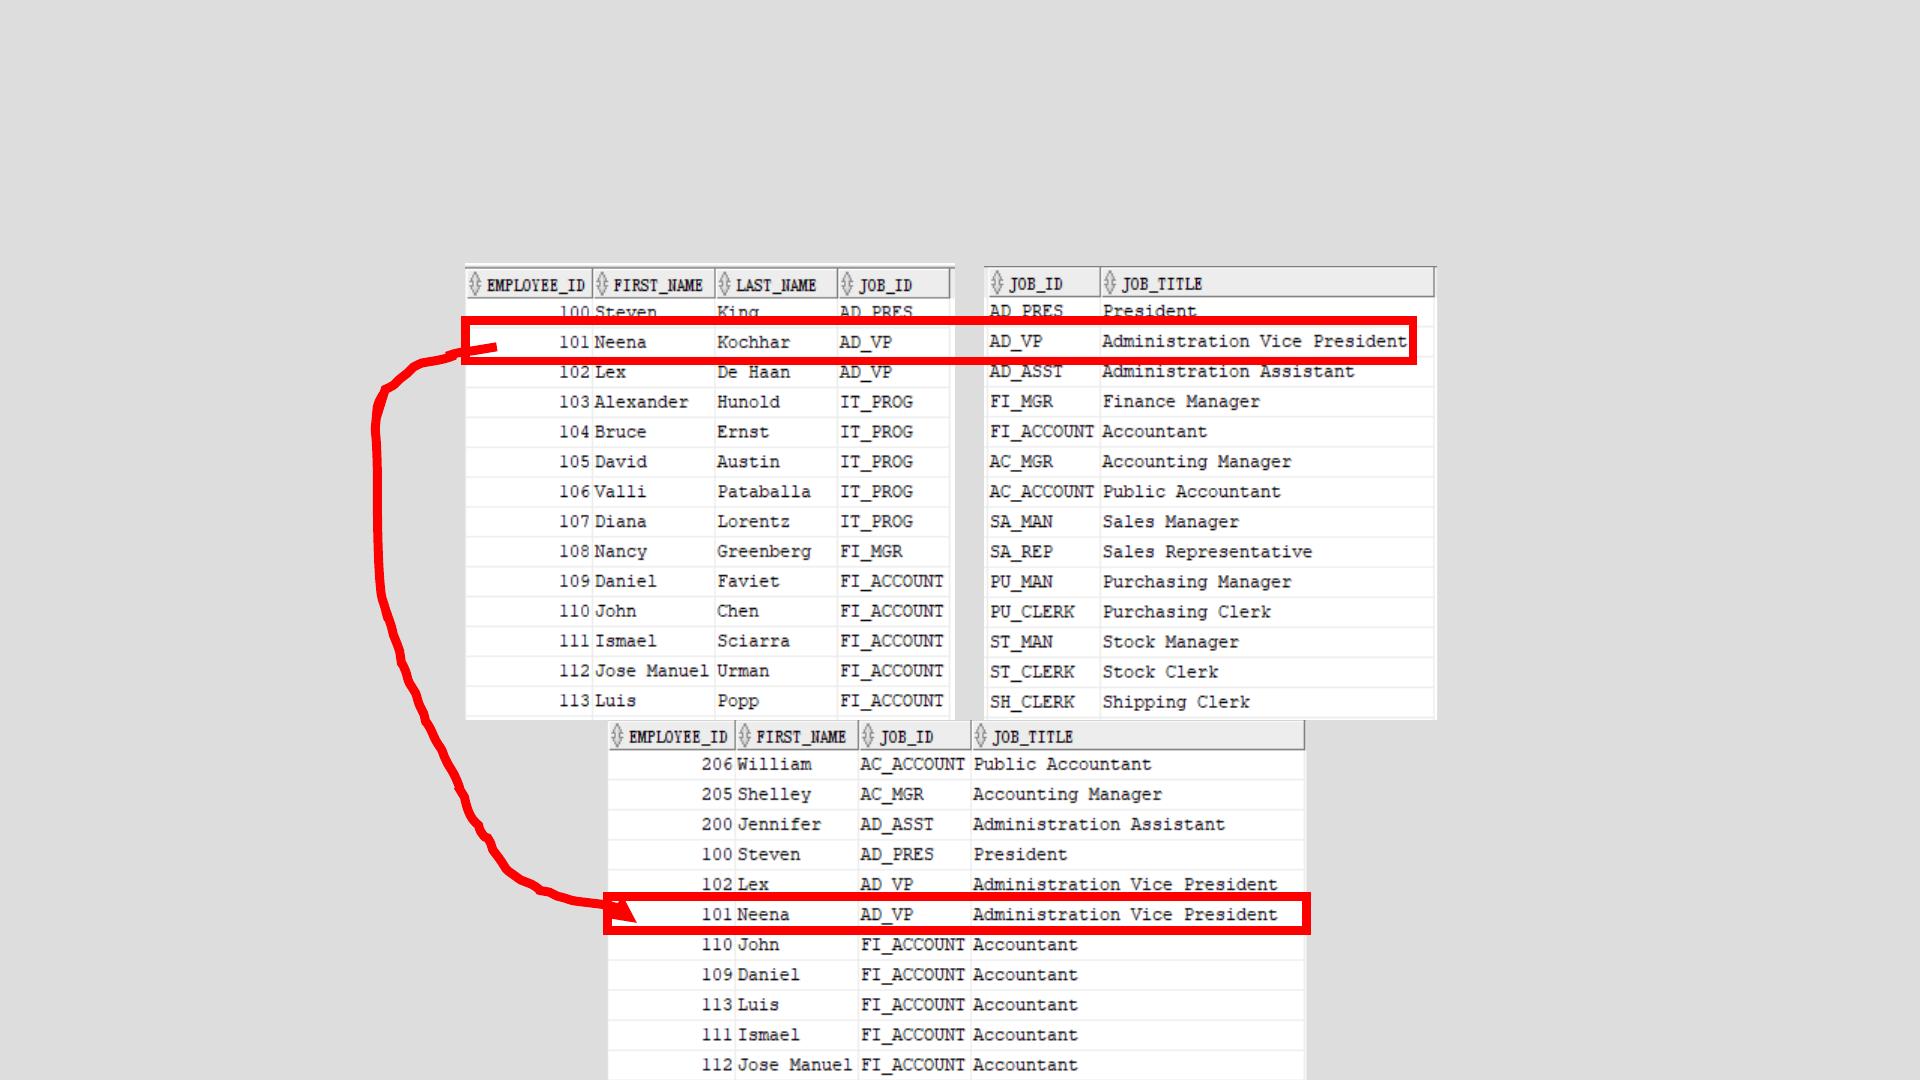Click sort icon beside JOB_ID in top-left table
The image size is (1920, 1080).
tap(847, 285)
